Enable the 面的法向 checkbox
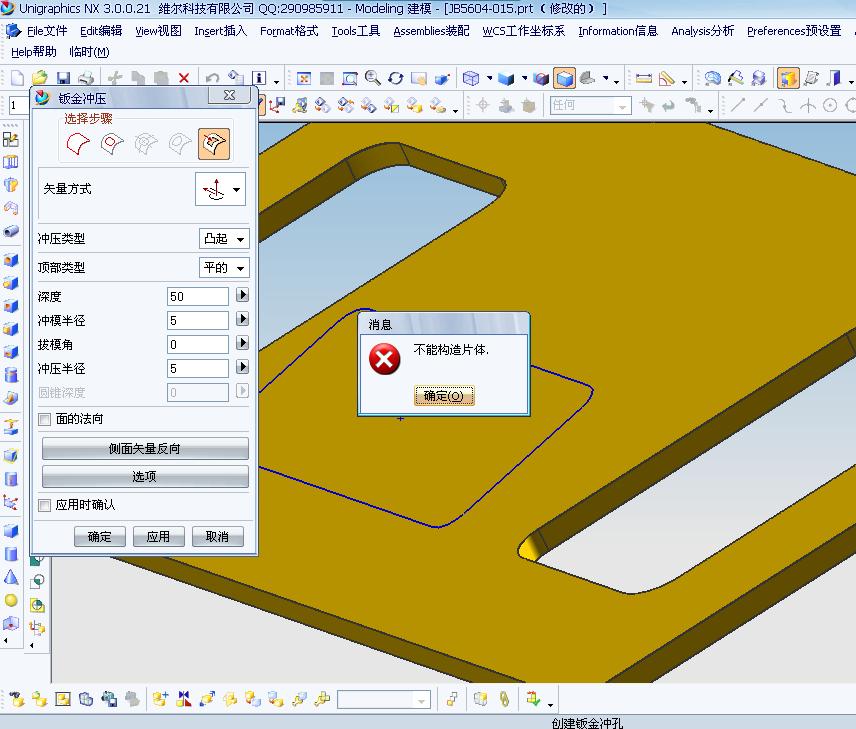Screen dimensions: 856x729 point(45,419)
